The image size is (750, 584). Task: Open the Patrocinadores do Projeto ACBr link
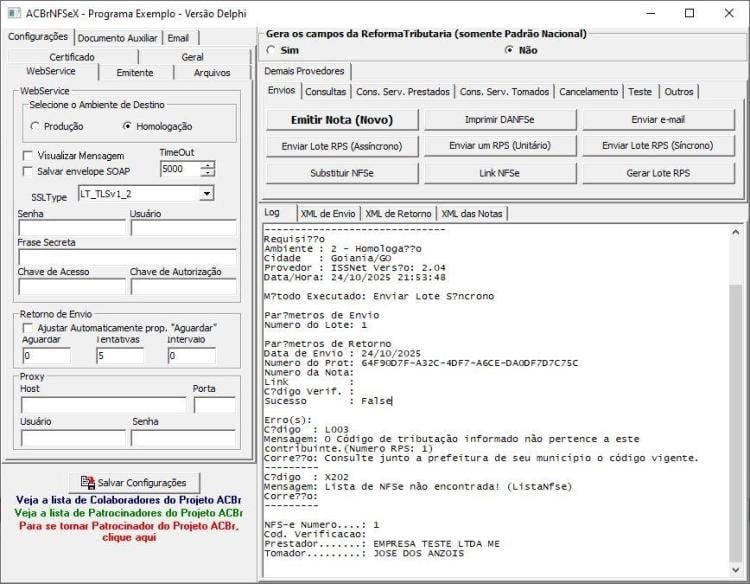pos(129,513)
